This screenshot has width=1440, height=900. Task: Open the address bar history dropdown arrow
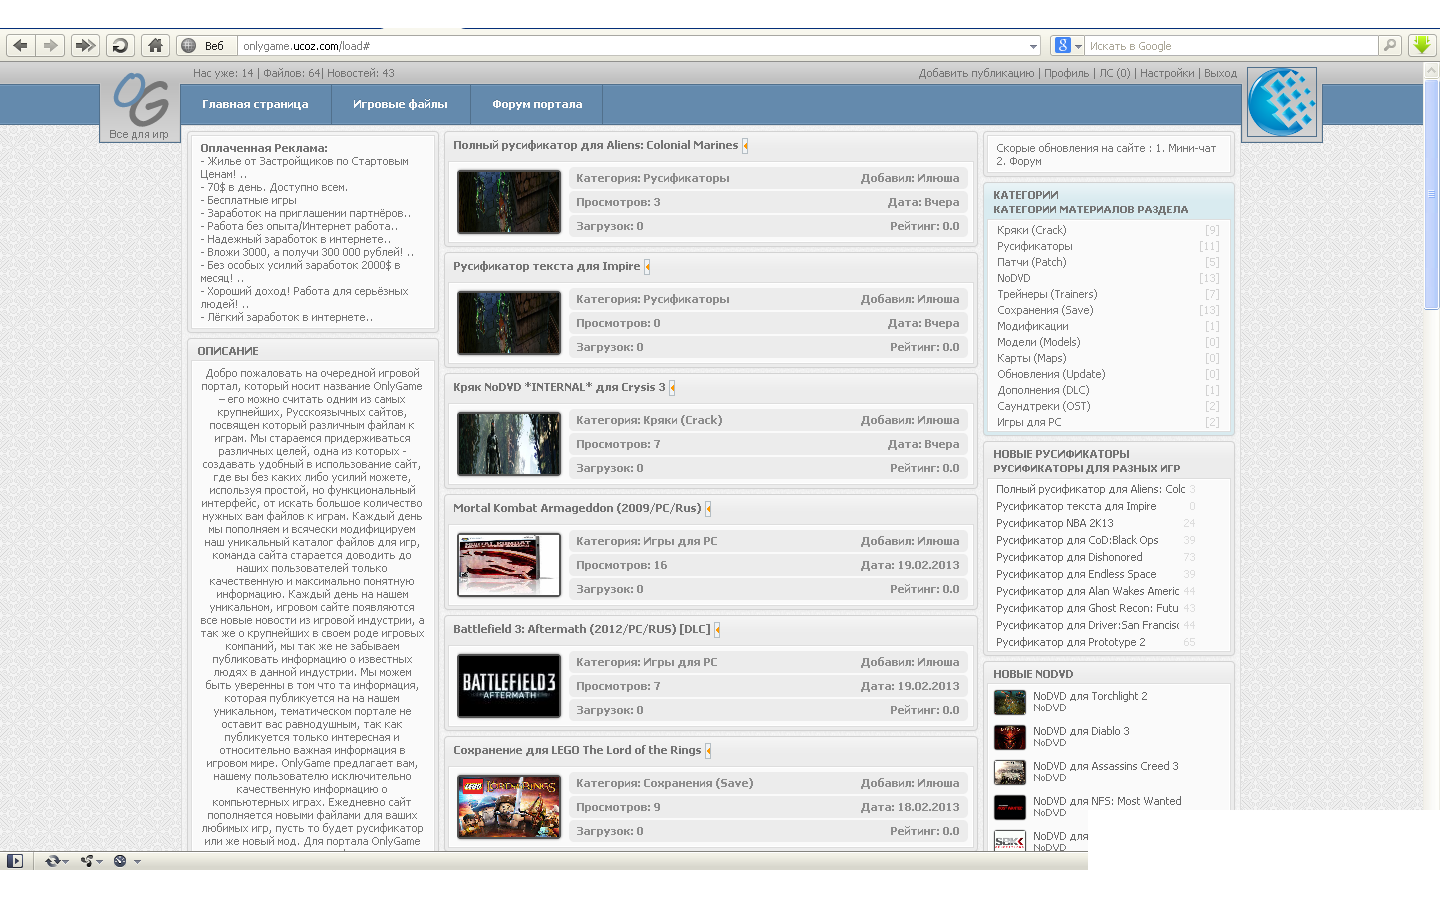1033,46
